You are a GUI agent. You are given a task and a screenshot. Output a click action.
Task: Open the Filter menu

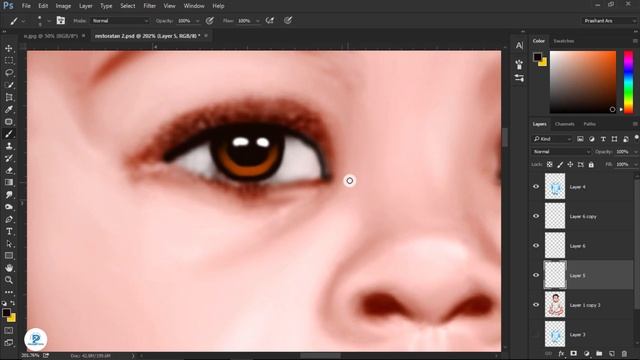click(x=149, y=6)
